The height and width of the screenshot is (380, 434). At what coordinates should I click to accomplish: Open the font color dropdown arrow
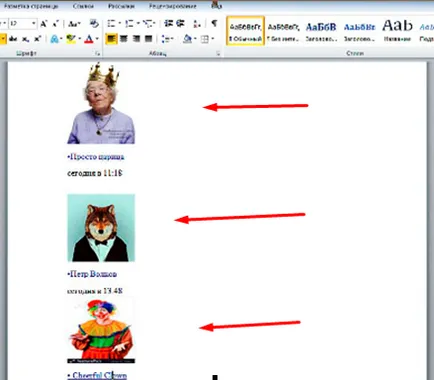tap(97, 39)
